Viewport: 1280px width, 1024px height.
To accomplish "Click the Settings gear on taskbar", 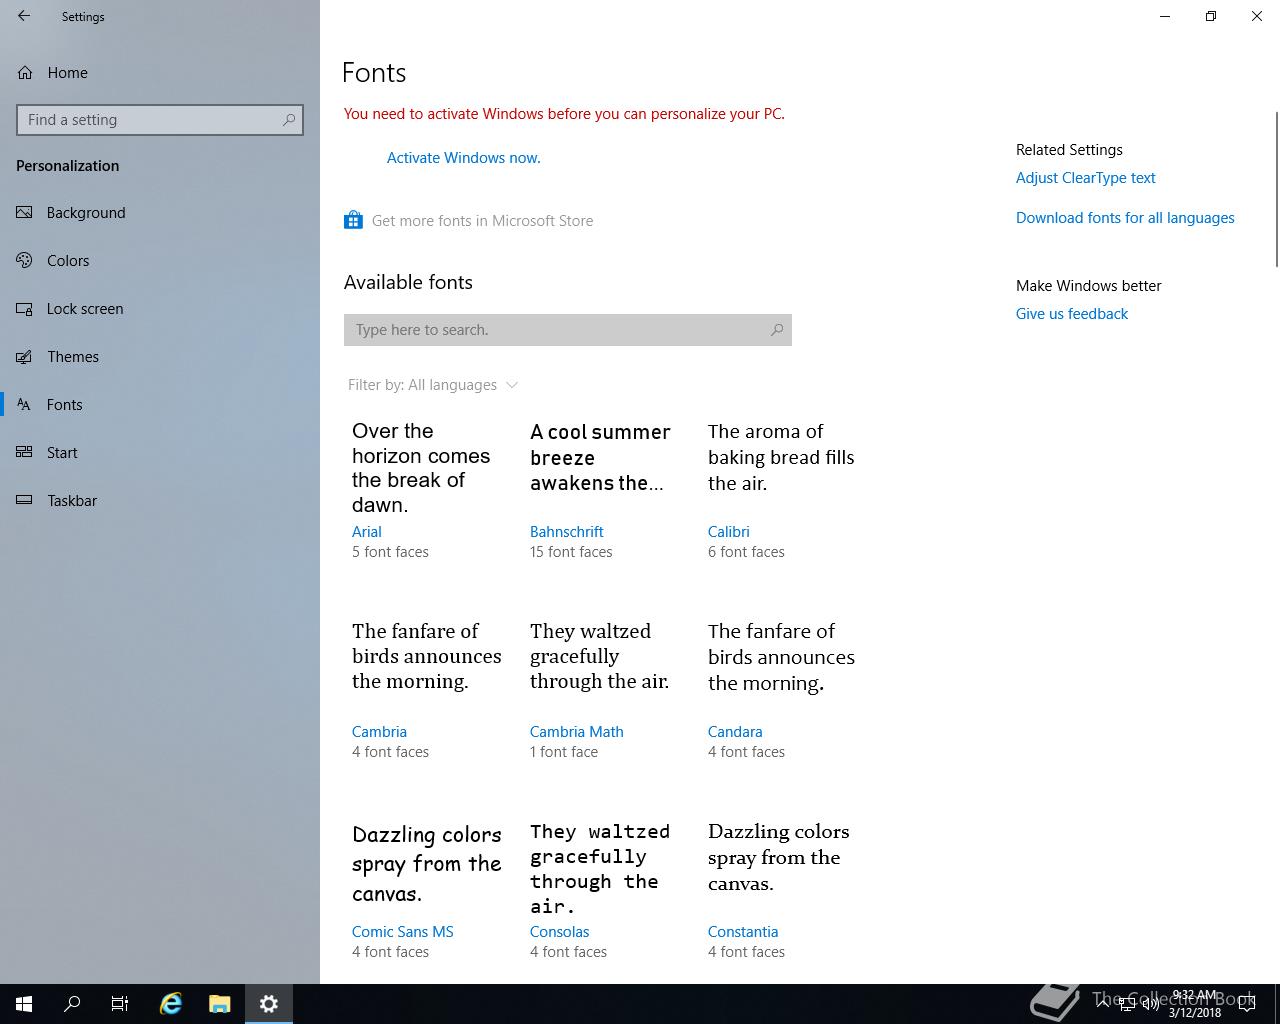I will [269, 1004].
